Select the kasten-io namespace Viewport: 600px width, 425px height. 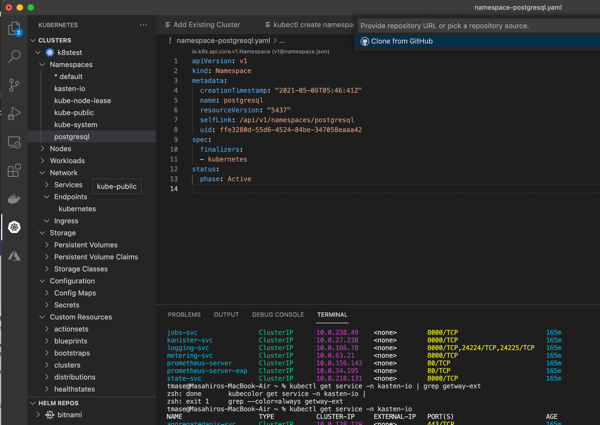click(70, 88)
